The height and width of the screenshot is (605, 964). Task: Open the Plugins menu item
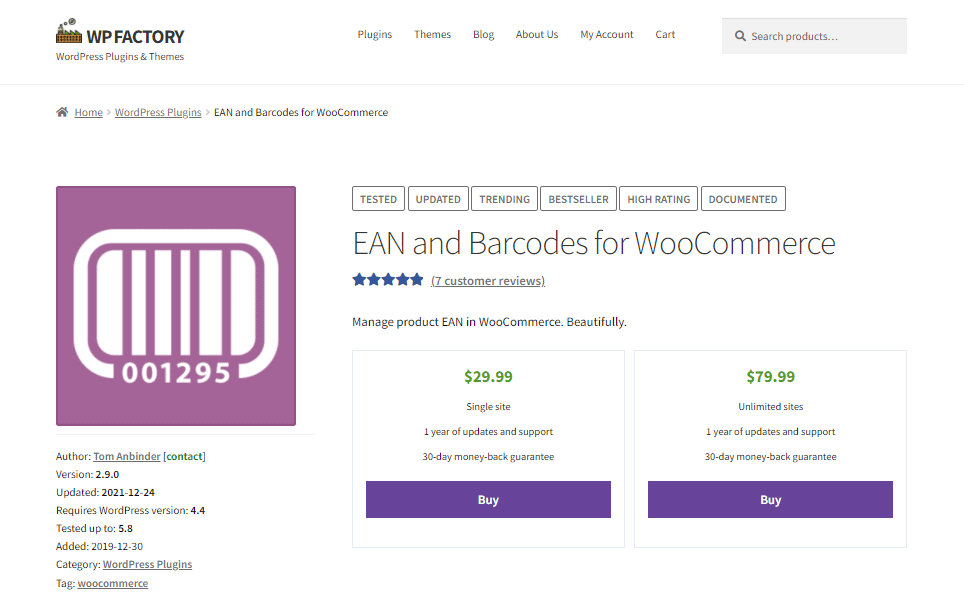[374, 34]
